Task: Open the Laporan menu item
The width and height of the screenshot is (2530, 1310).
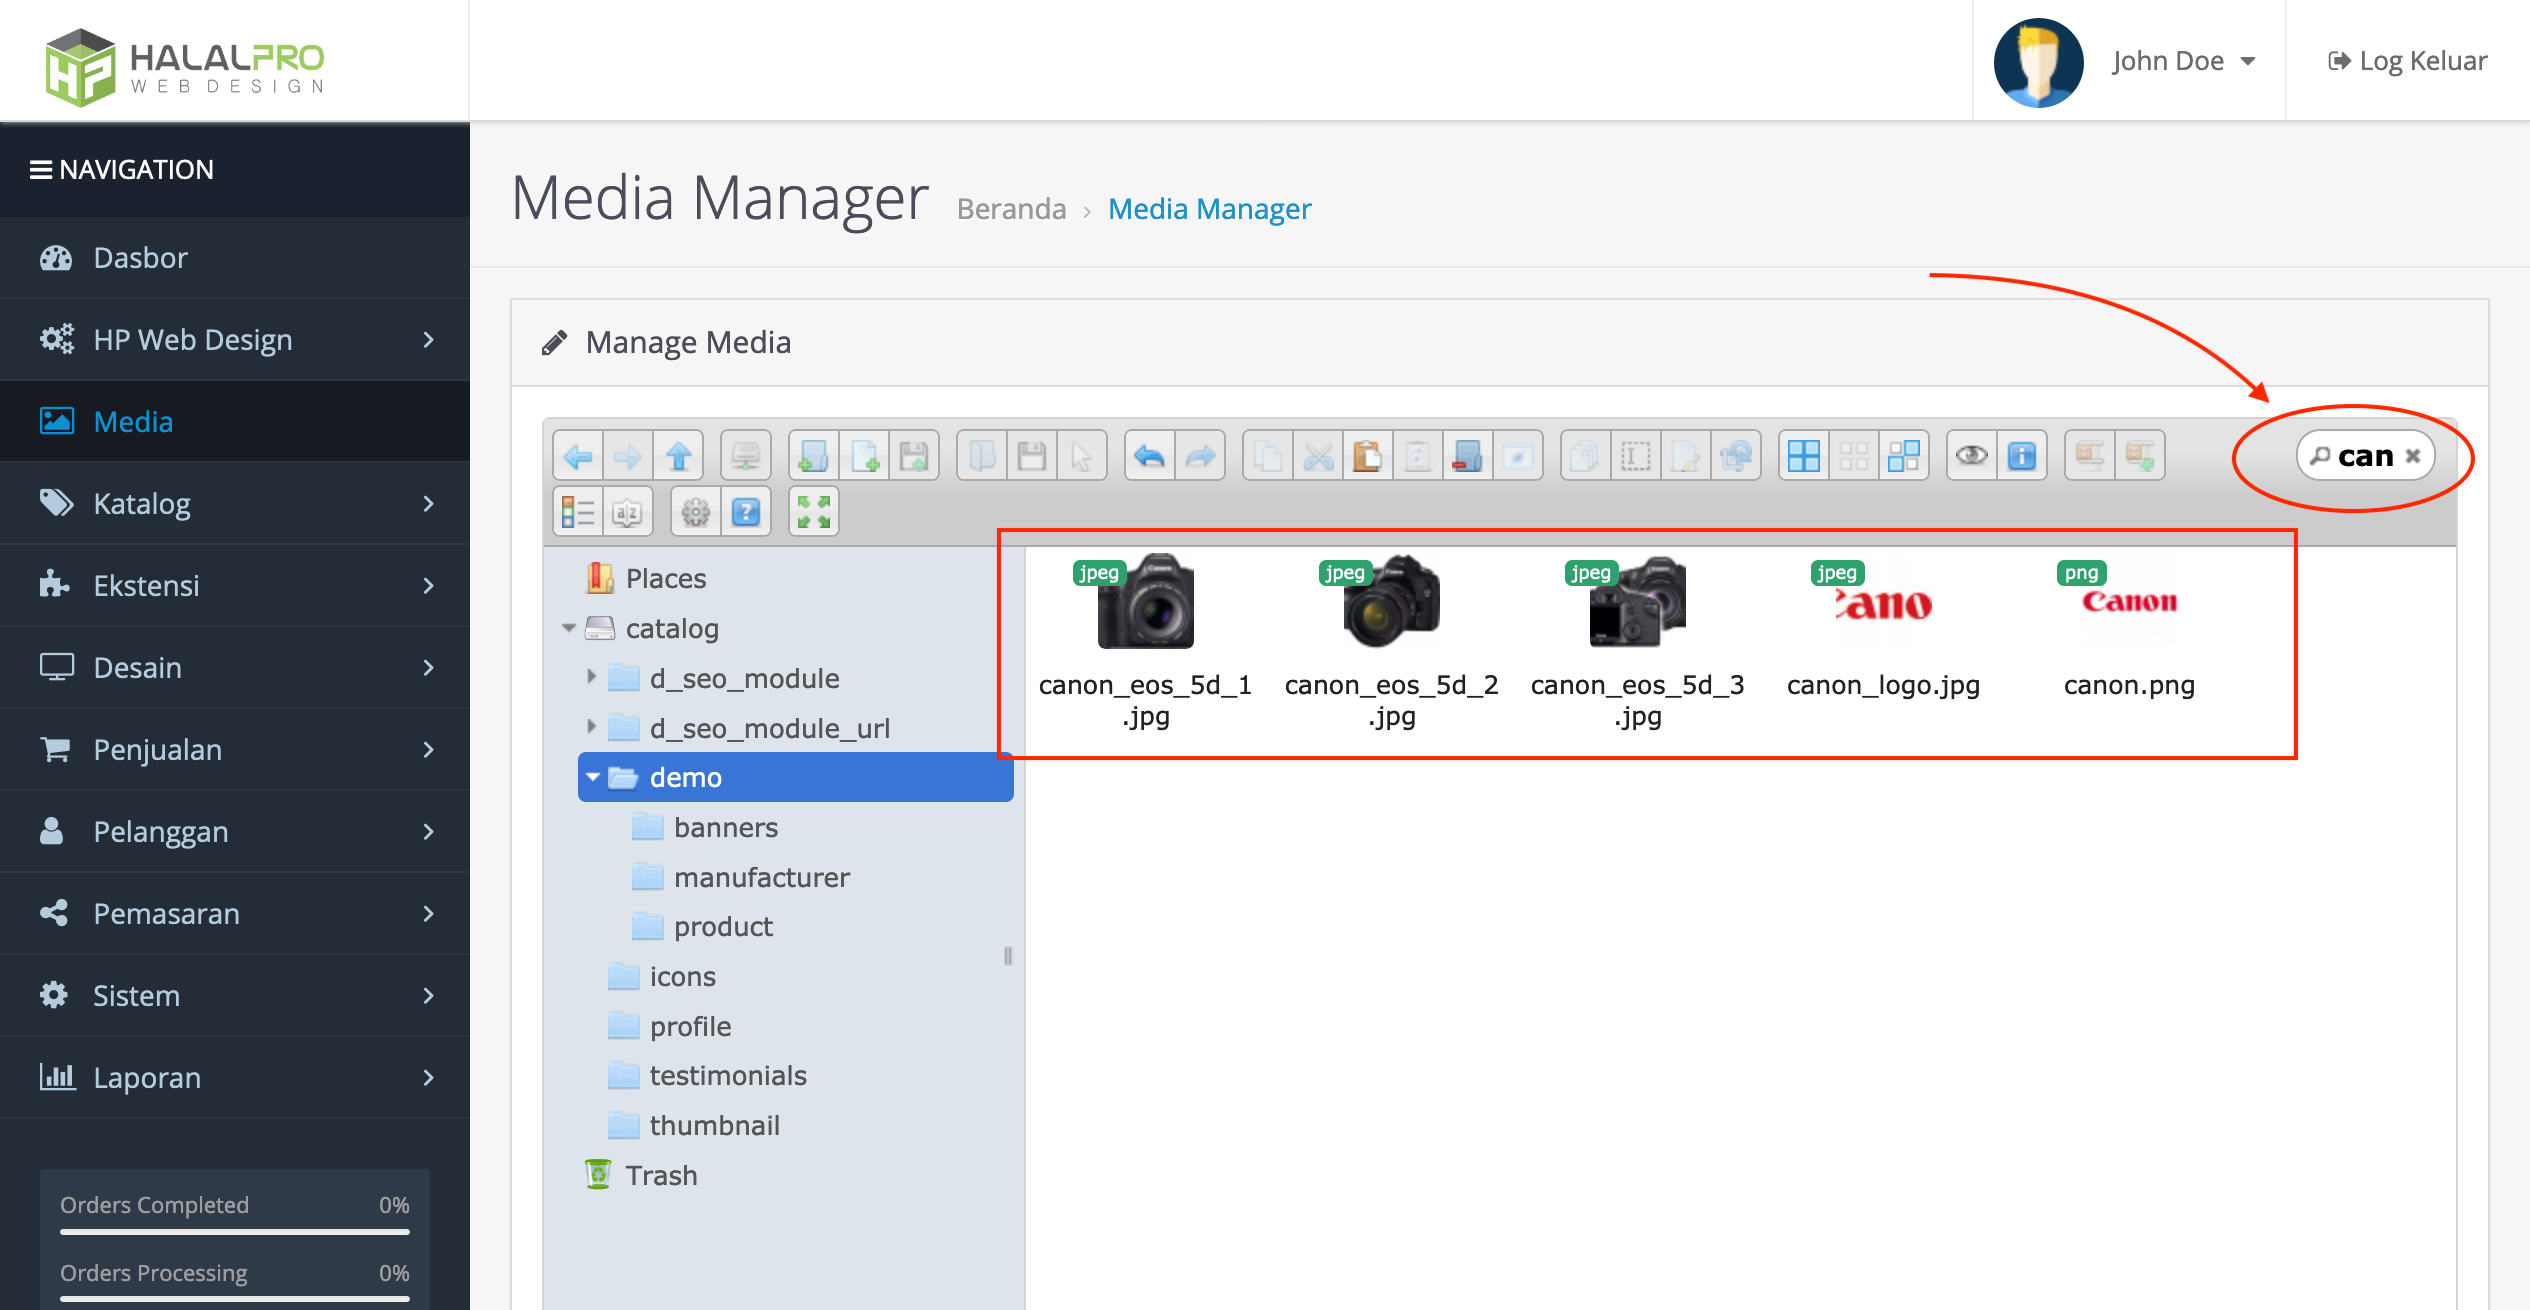Action: pos(235,1078)
